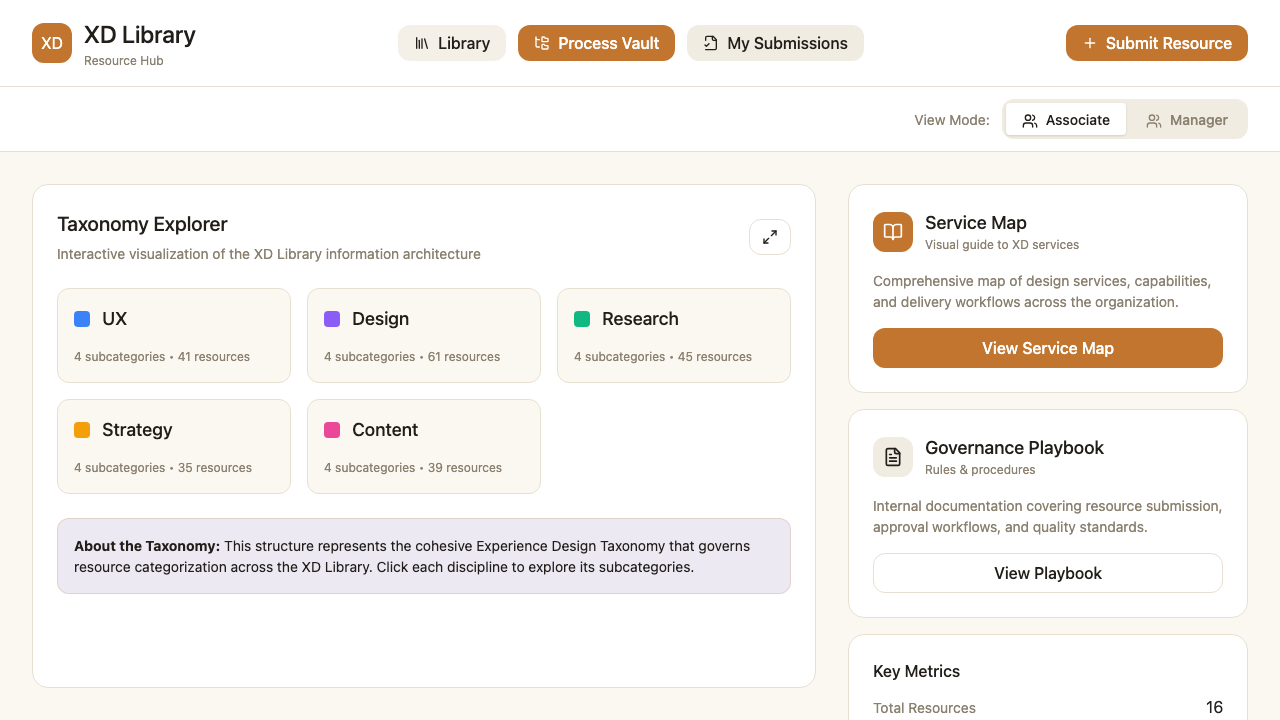The width and height of the screenshot is (1280, 720).
Task: Open the Content discipline card
Action: (424, 447)
